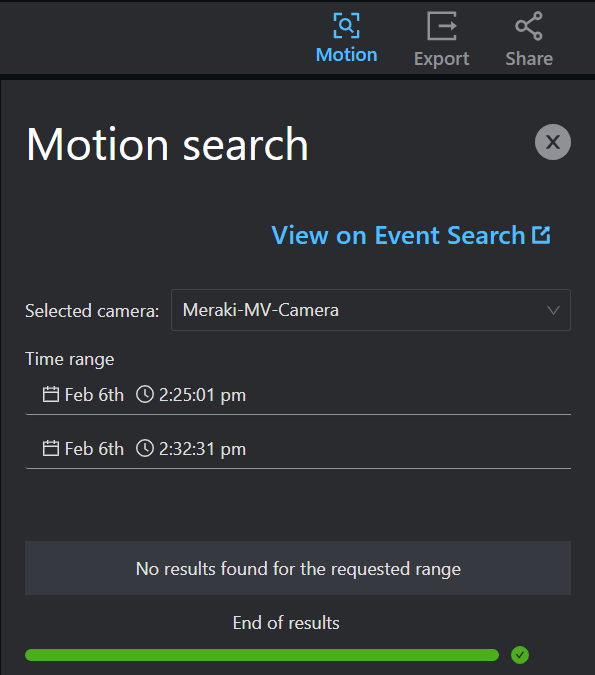The image size is (595, 675).
Task: Click the Motion search icon
Action: pos(347,25)
